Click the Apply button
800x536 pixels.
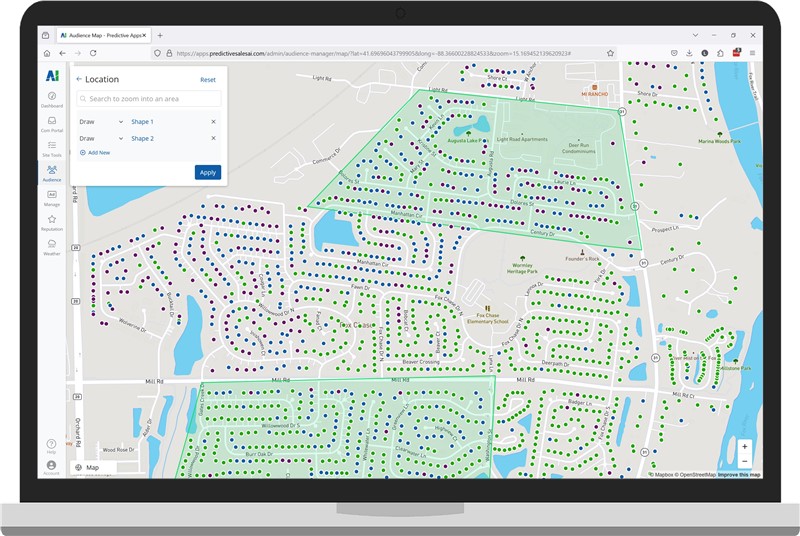(x=207, y=172)
